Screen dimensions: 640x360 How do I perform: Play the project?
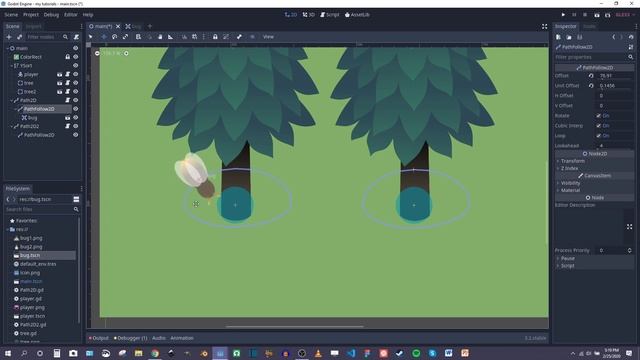tap(563, 15)
